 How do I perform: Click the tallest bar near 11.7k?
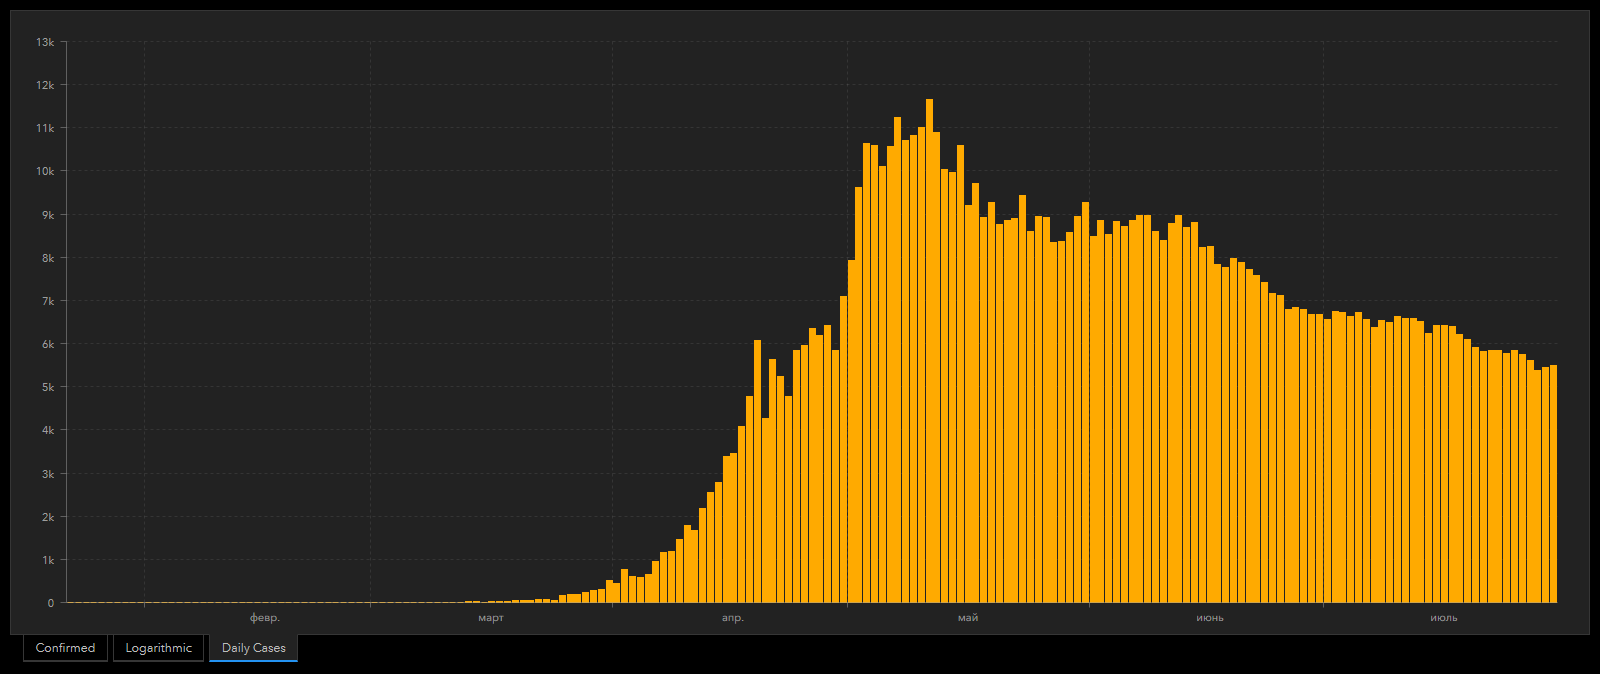point(929,351)
